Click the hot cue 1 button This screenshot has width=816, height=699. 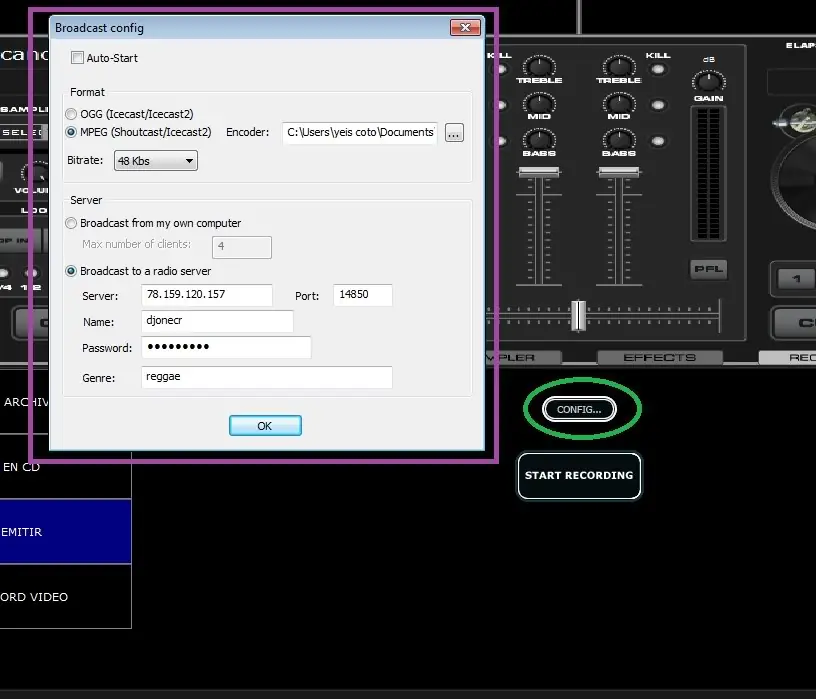796,279
